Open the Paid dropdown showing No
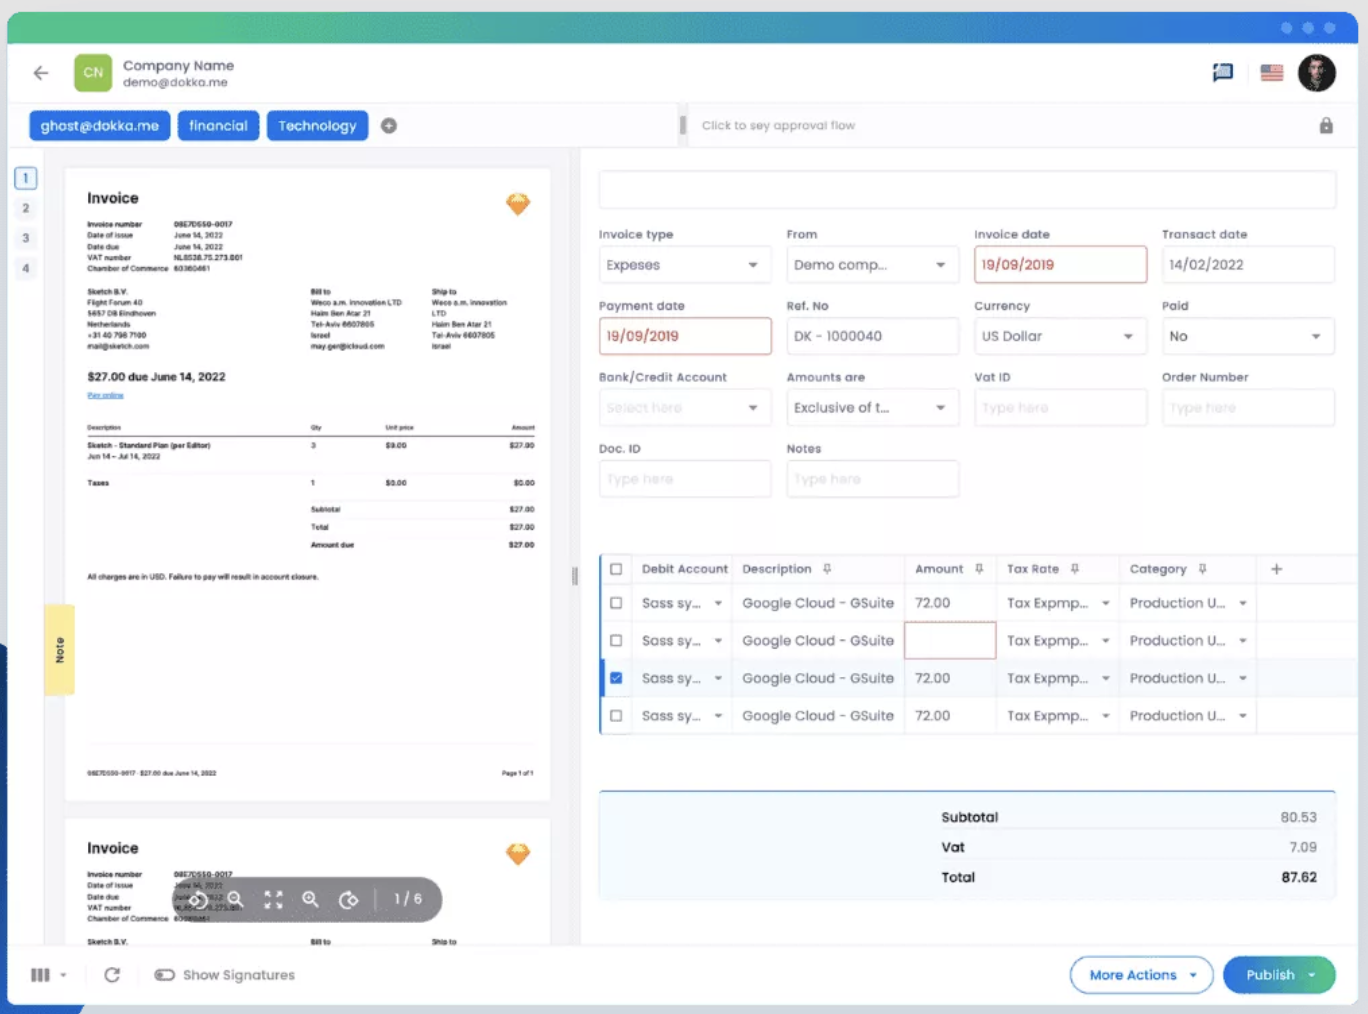This screenshot has width=1368, height=1014. [x=1246, y=337]
